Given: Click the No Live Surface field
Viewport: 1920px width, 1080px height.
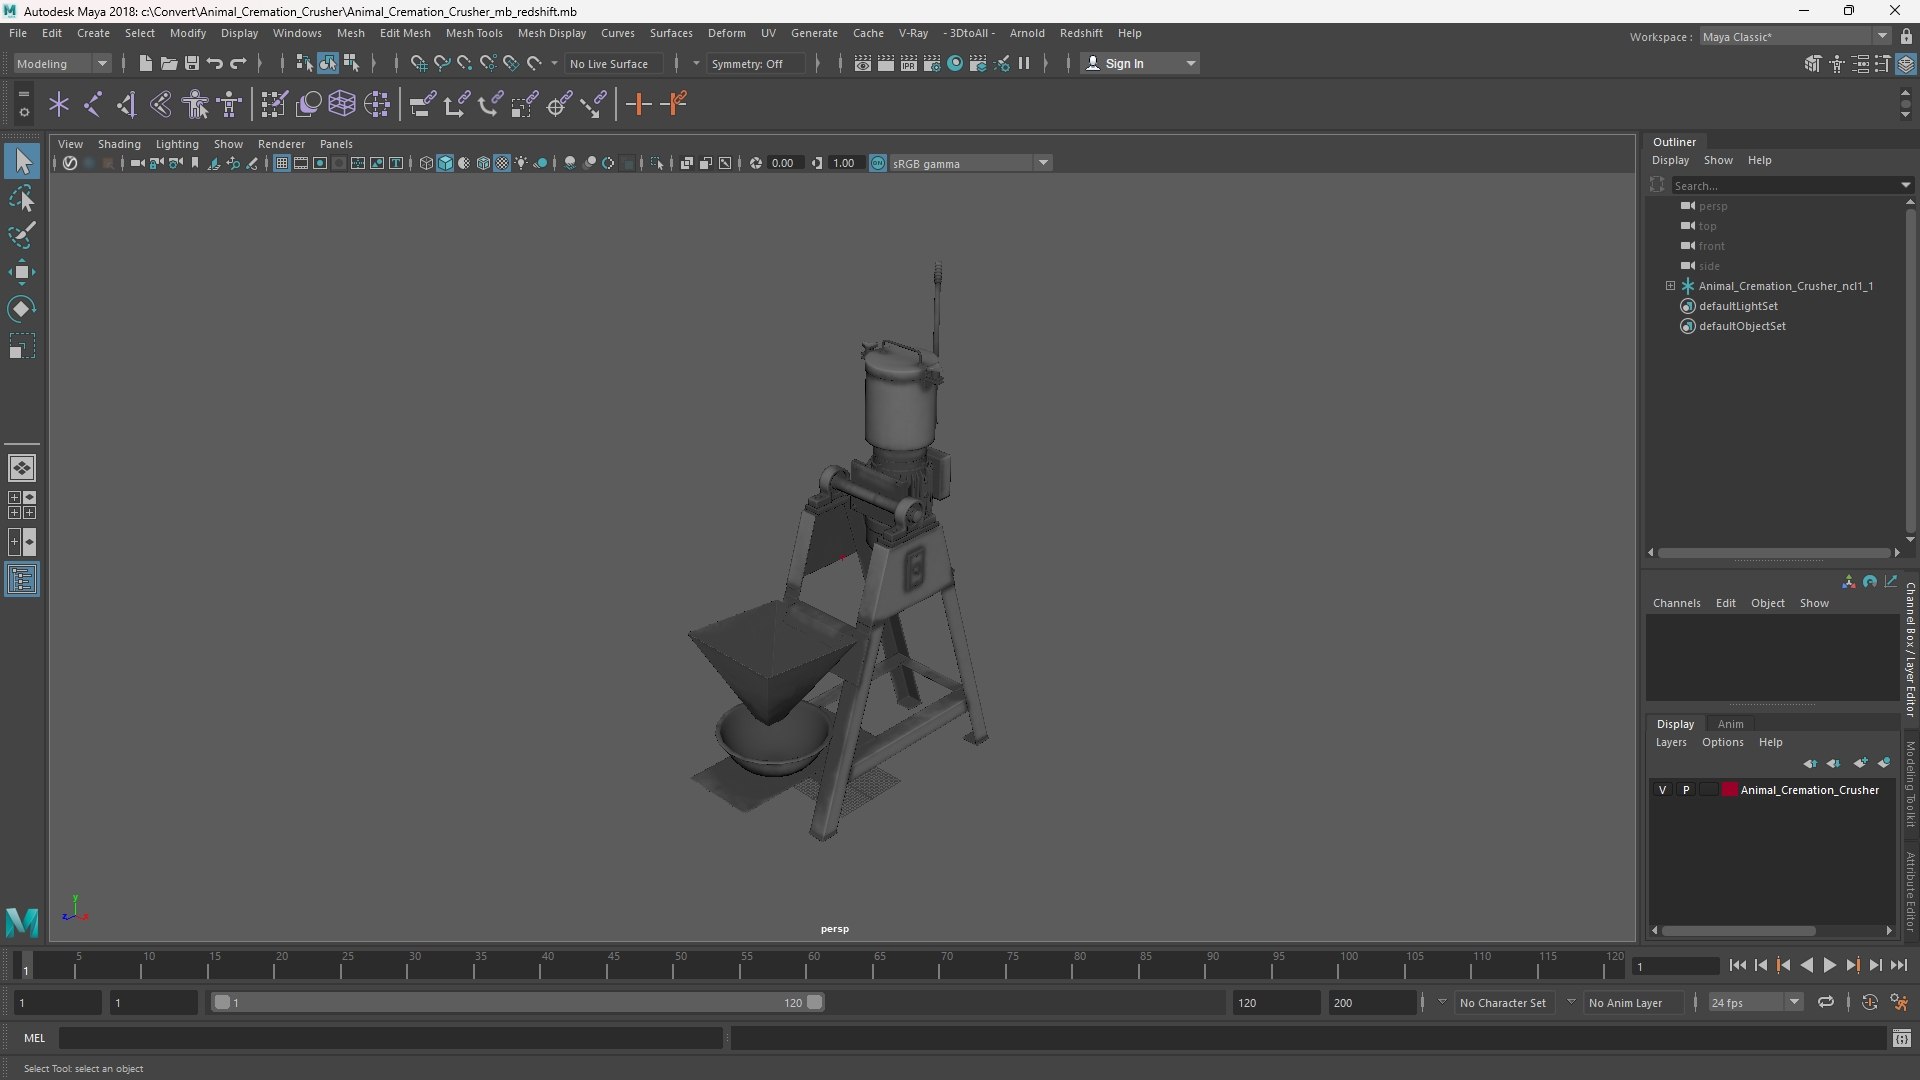Looking at the screenshot, I should 614,63.
